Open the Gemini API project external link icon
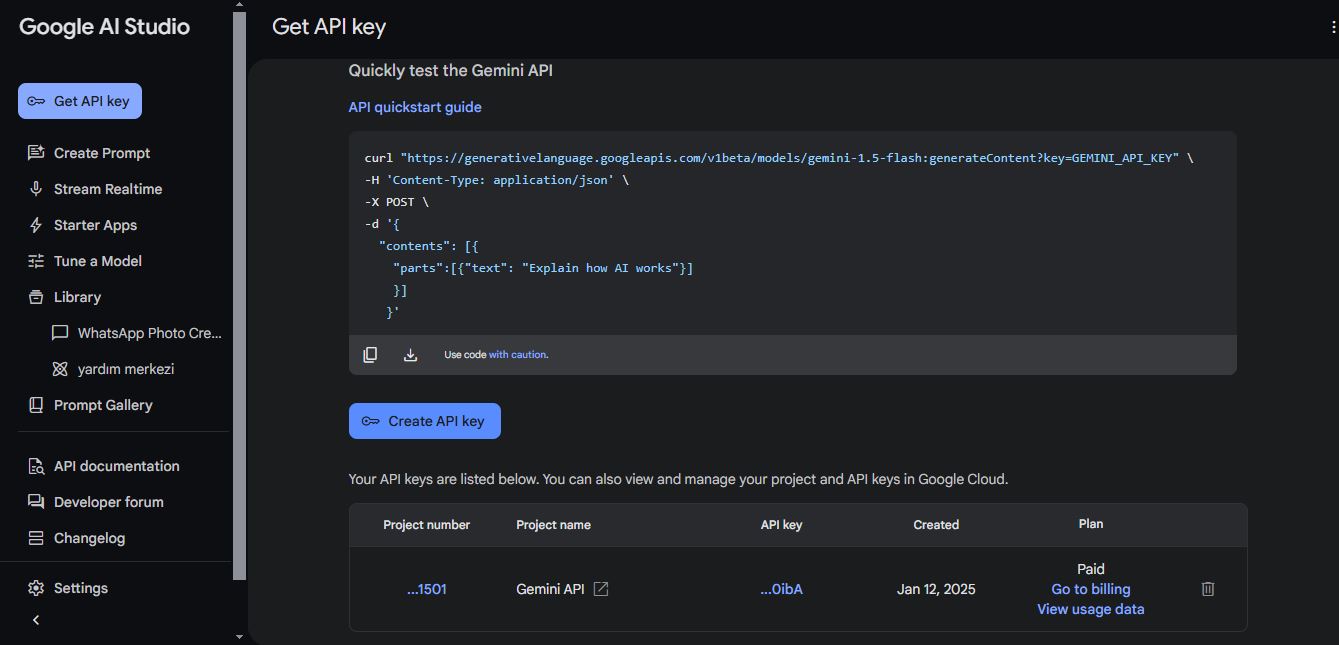 pos(601,589)
